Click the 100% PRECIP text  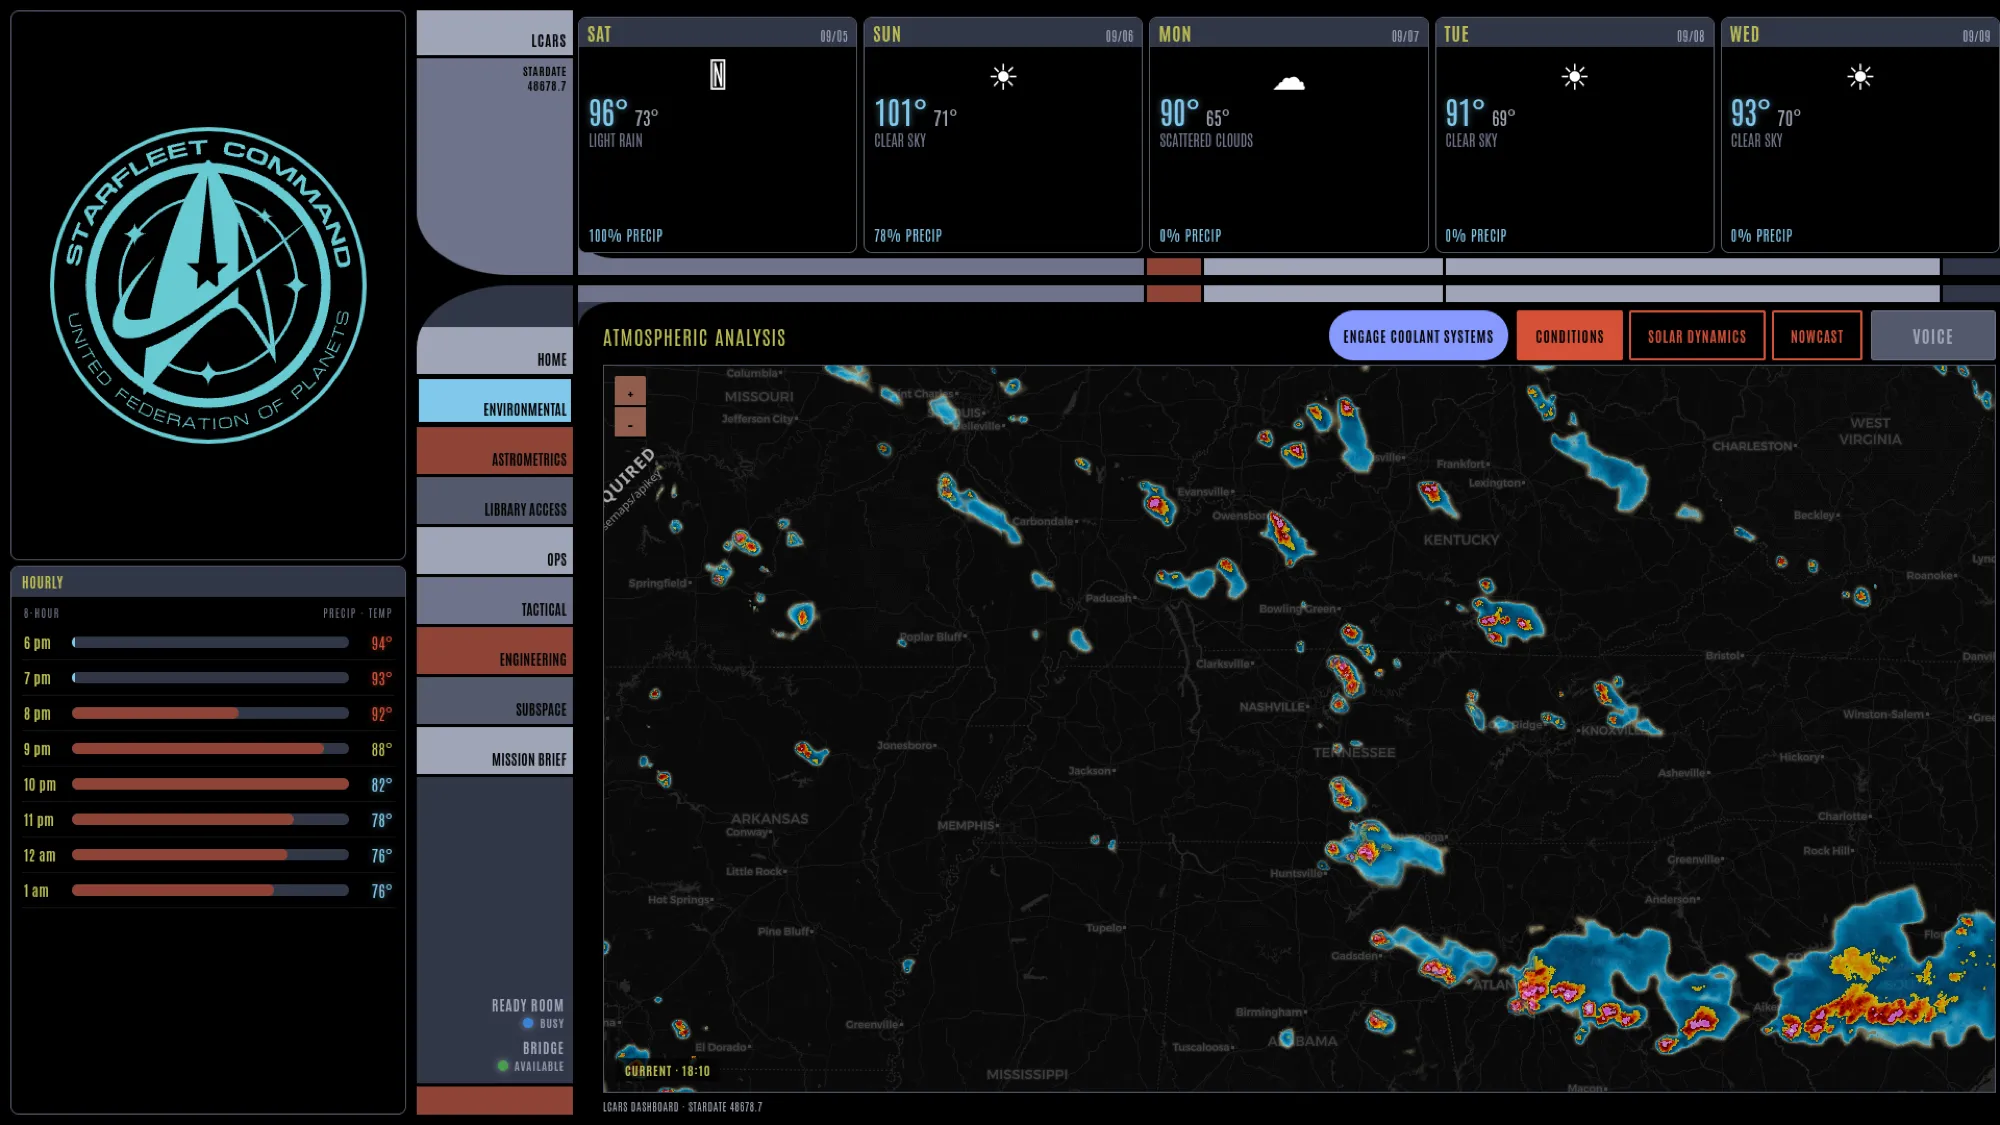coord(625,236)
